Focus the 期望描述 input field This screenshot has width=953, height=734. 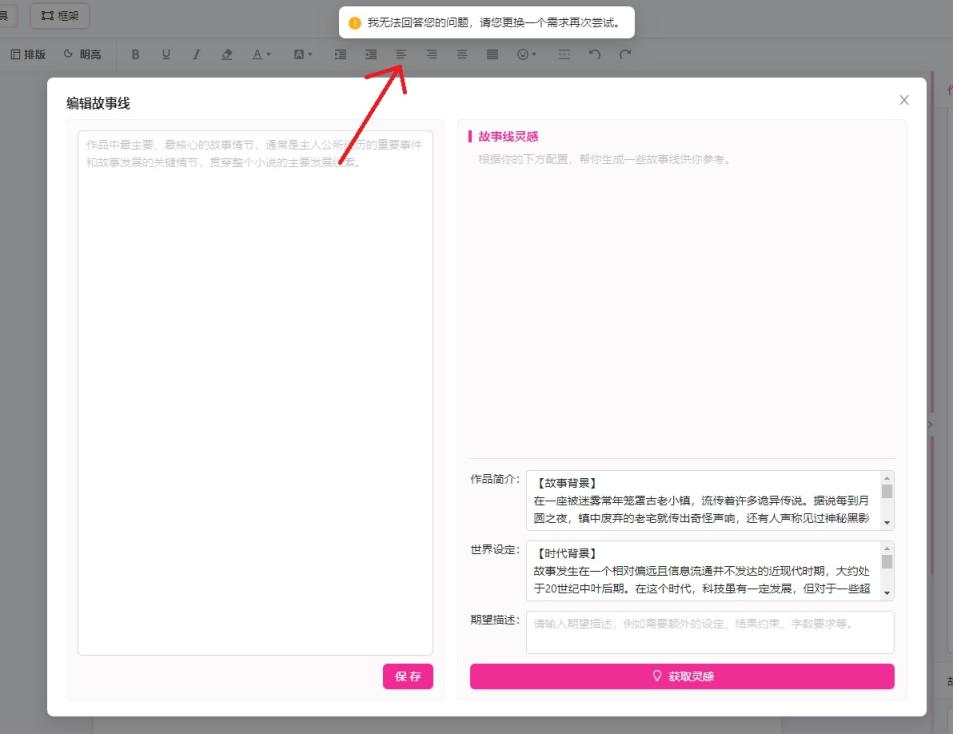pos(709,632)
